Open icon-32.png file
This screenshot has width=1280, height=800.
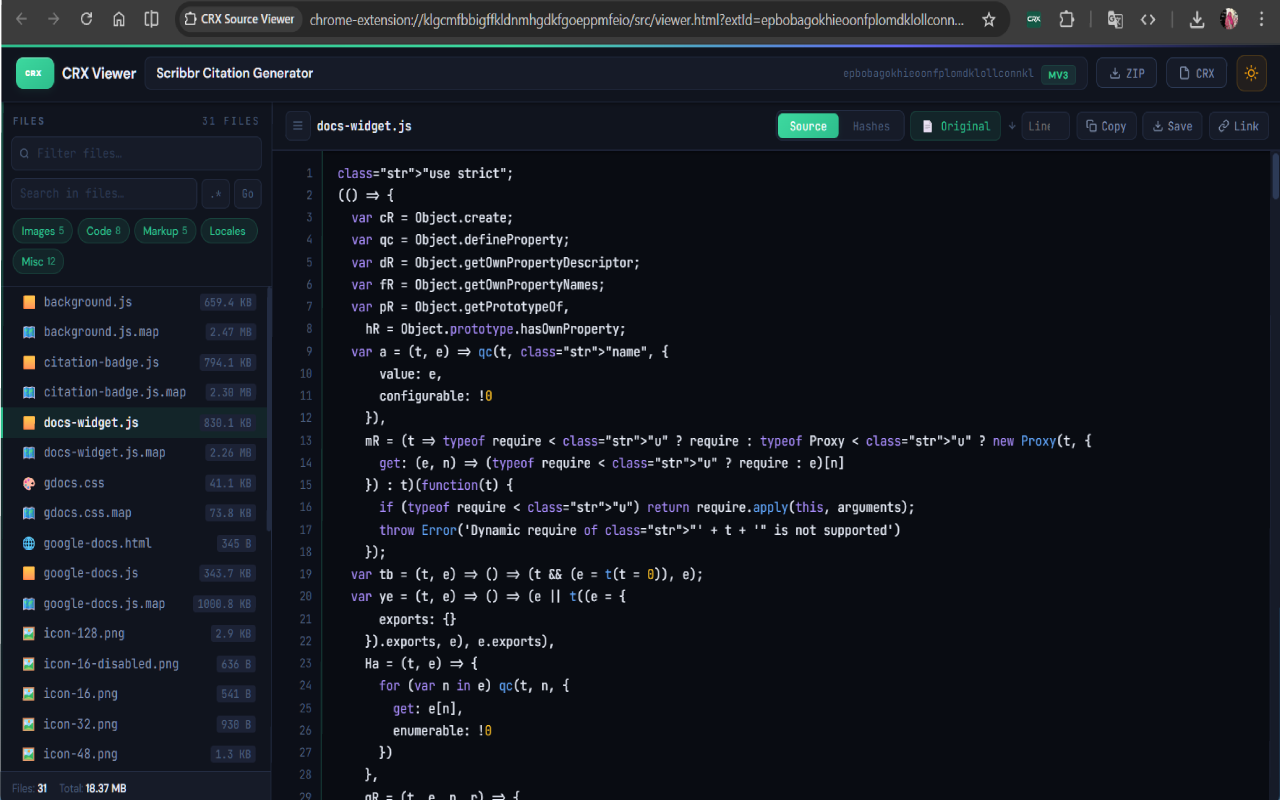136,724
